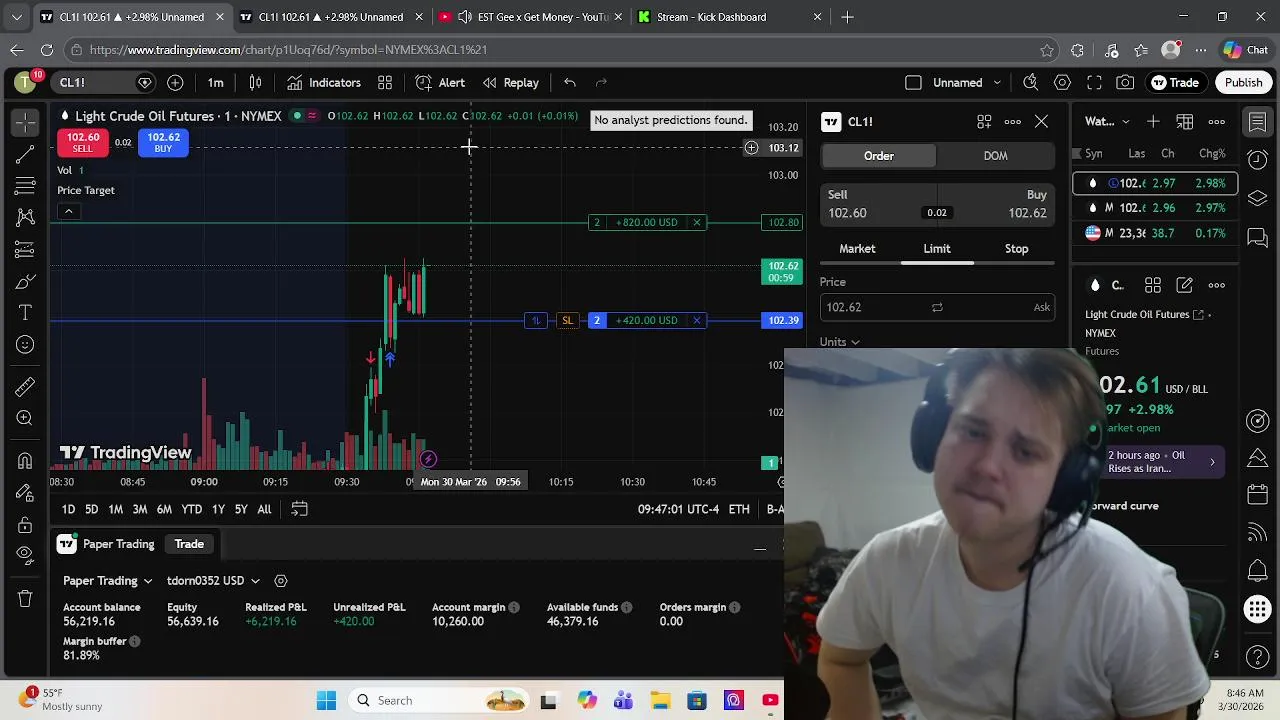
Task: Open the chats sidebar icon
Action: 1258,238
